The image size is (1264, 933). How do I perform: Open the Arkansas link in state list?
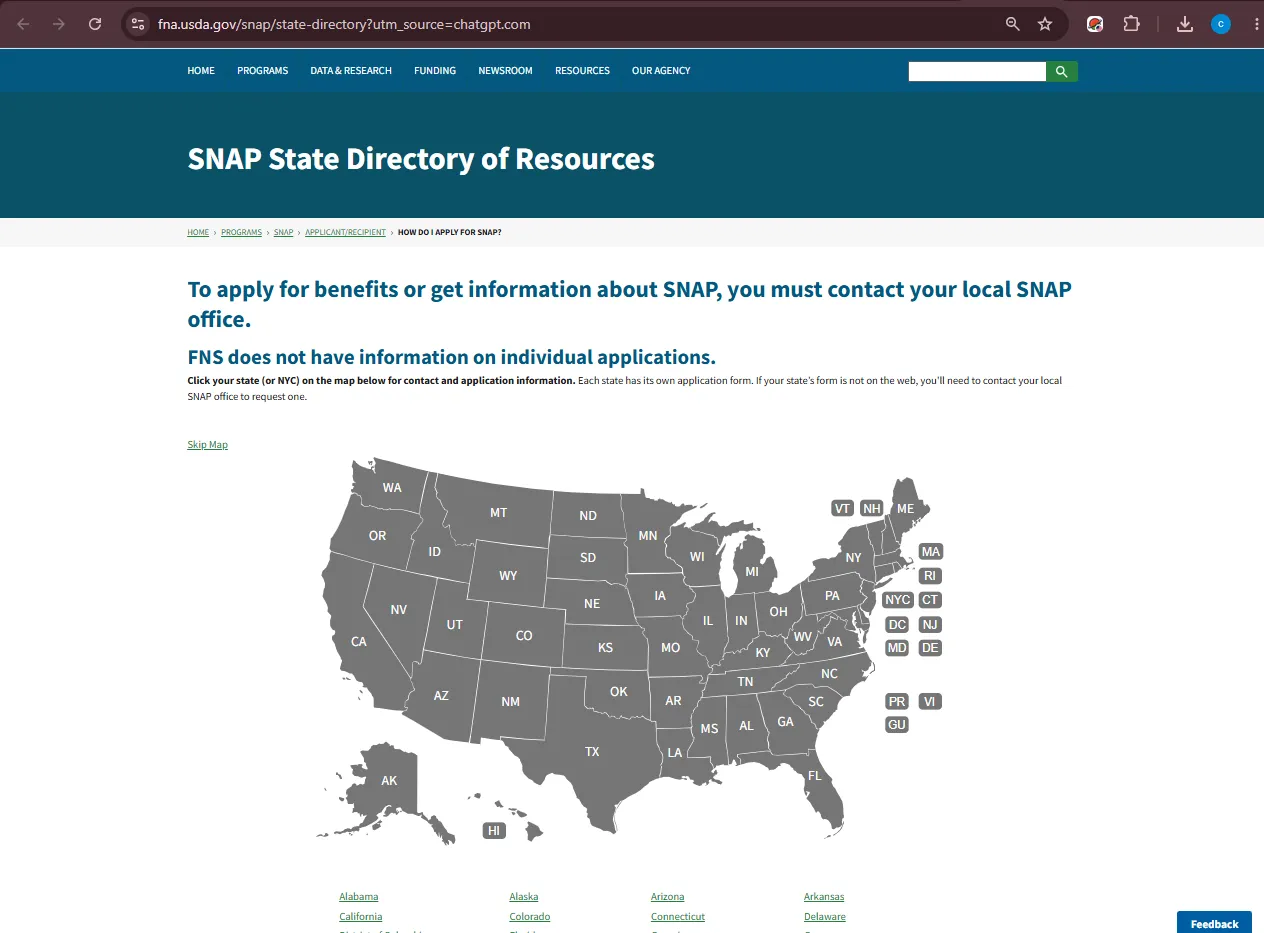coord(824,897)
